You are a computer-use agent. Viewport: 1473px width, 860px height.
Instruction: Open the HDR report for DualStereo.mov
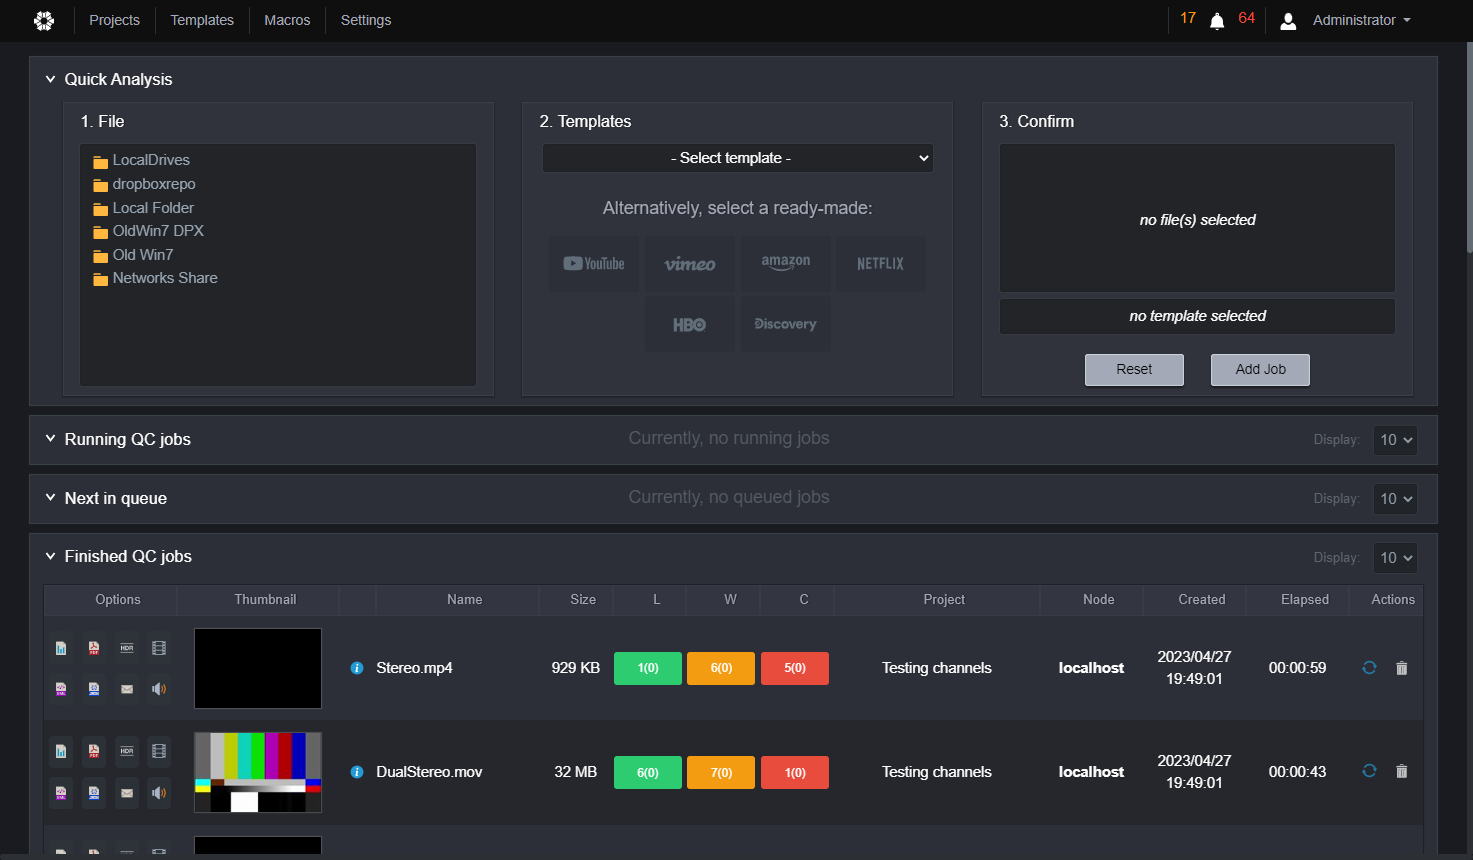[127, 751]
